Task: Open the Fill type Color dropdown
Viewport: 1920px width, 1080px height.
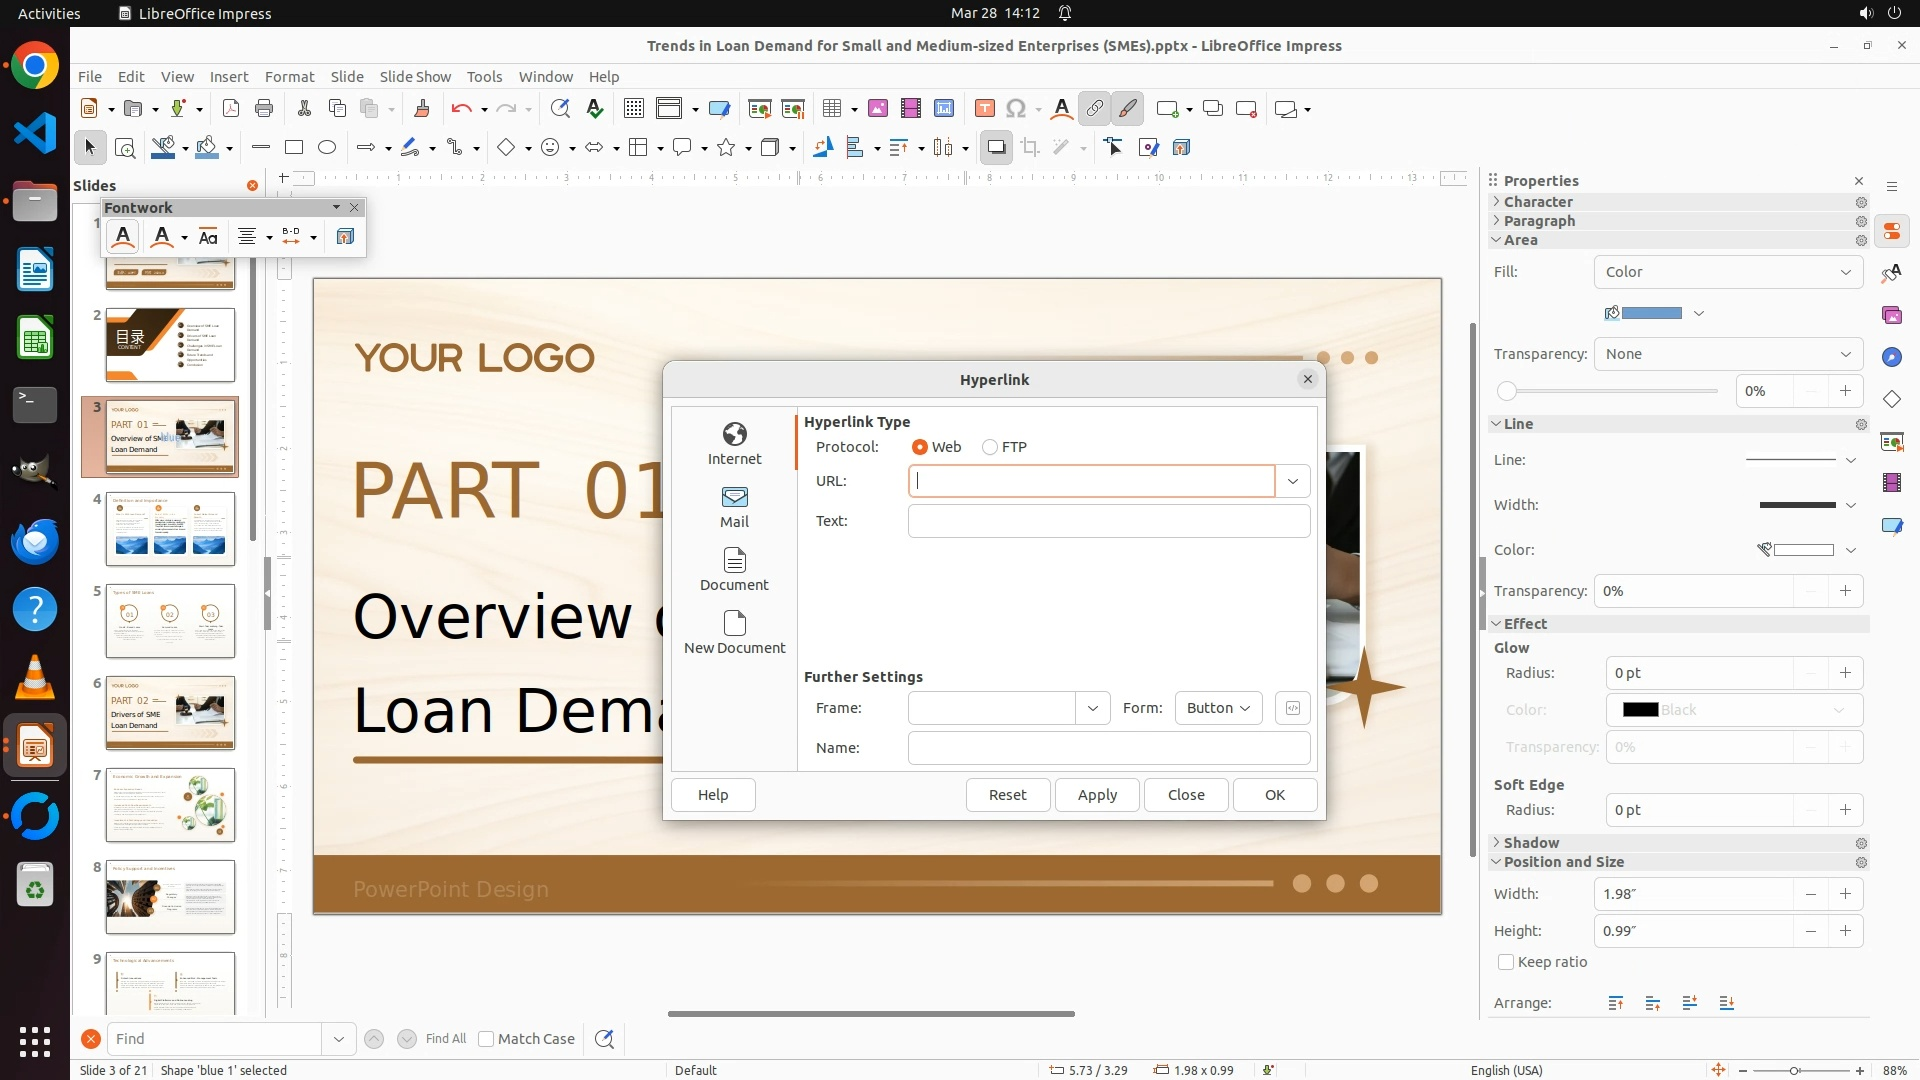Action: coord(1727,272)
